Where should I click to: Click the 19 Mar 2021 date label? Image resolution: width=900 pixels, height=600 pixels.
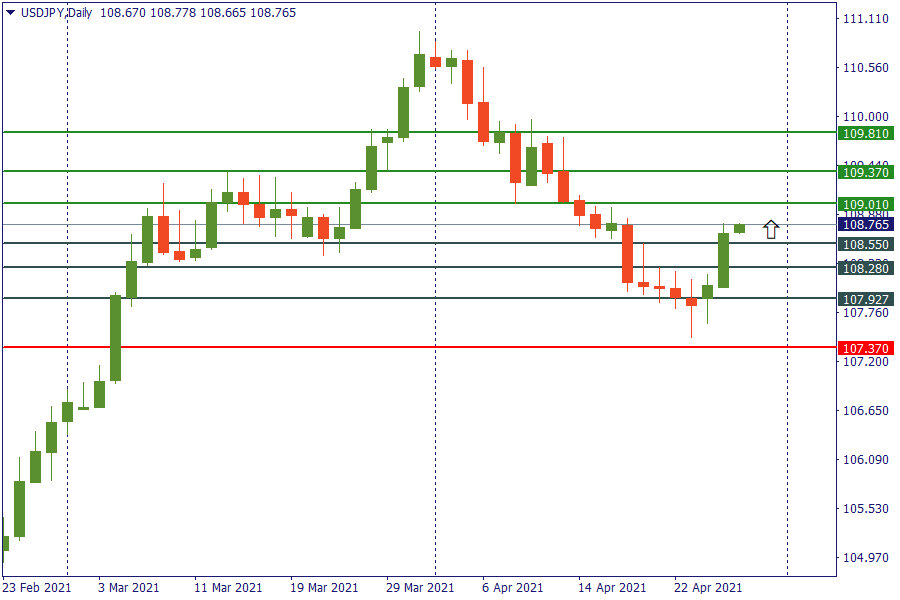pyautogui.click(x=324, y=587)
